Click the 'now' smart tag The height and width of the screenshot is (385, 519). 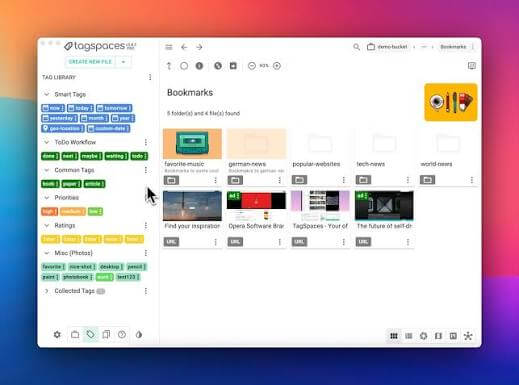[x=53, y=108]
